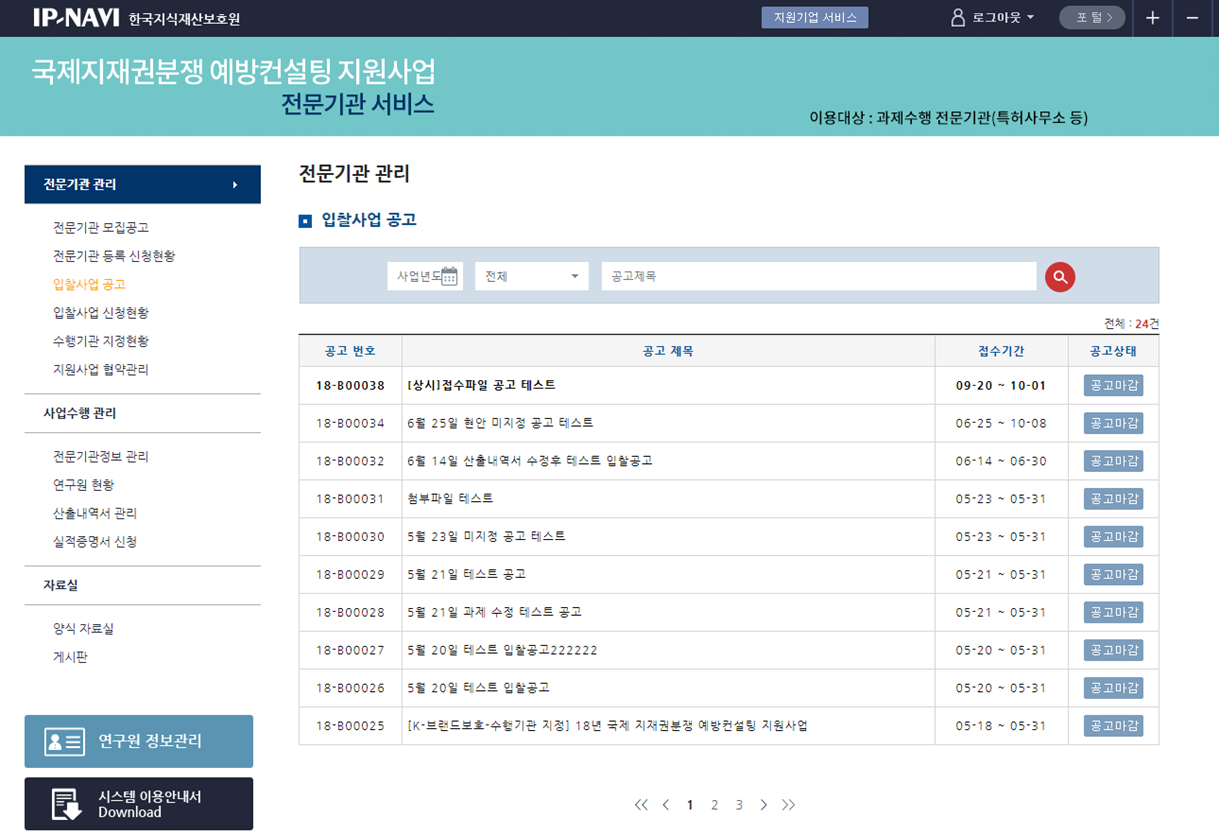Click the minus icon in the top bar
The width and height of the screenshot is (1219, 836).
click(1192, 18)
